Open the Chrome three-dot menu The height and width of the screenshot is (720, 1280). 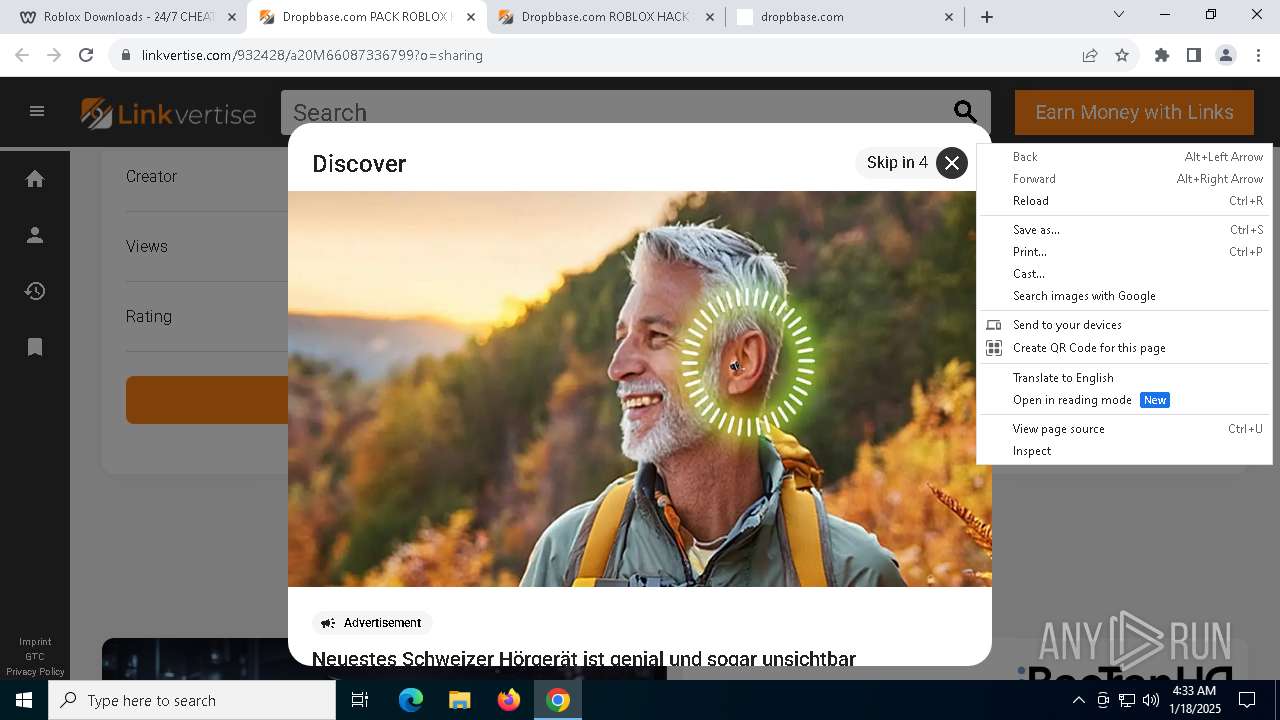[1258, 55]
